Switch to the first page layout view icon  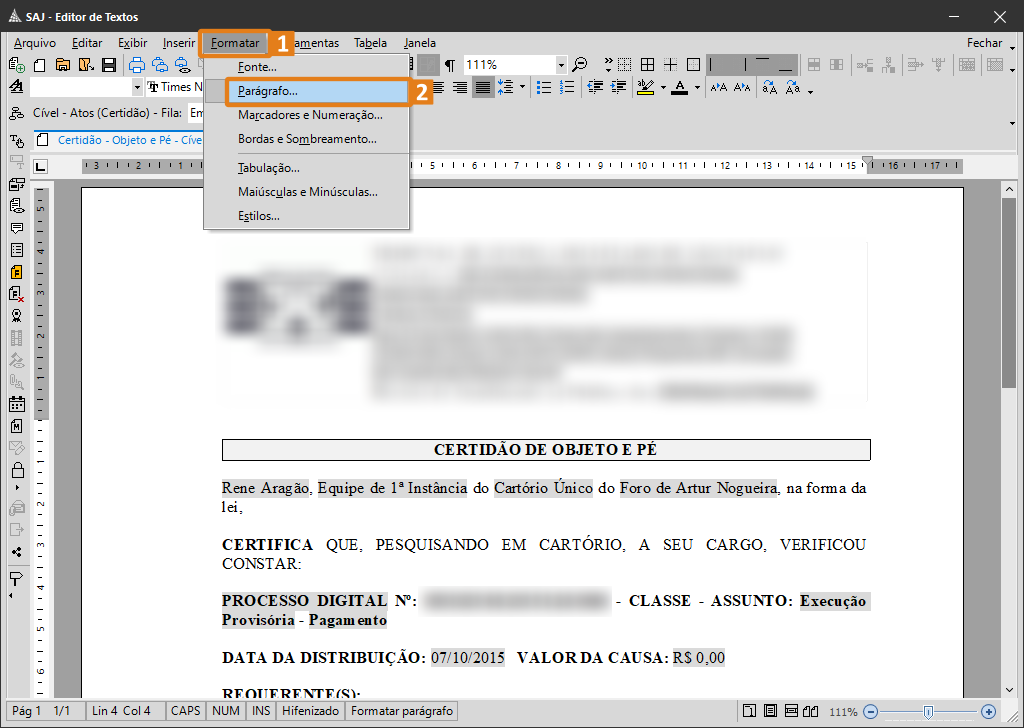(x=750, y=711)
